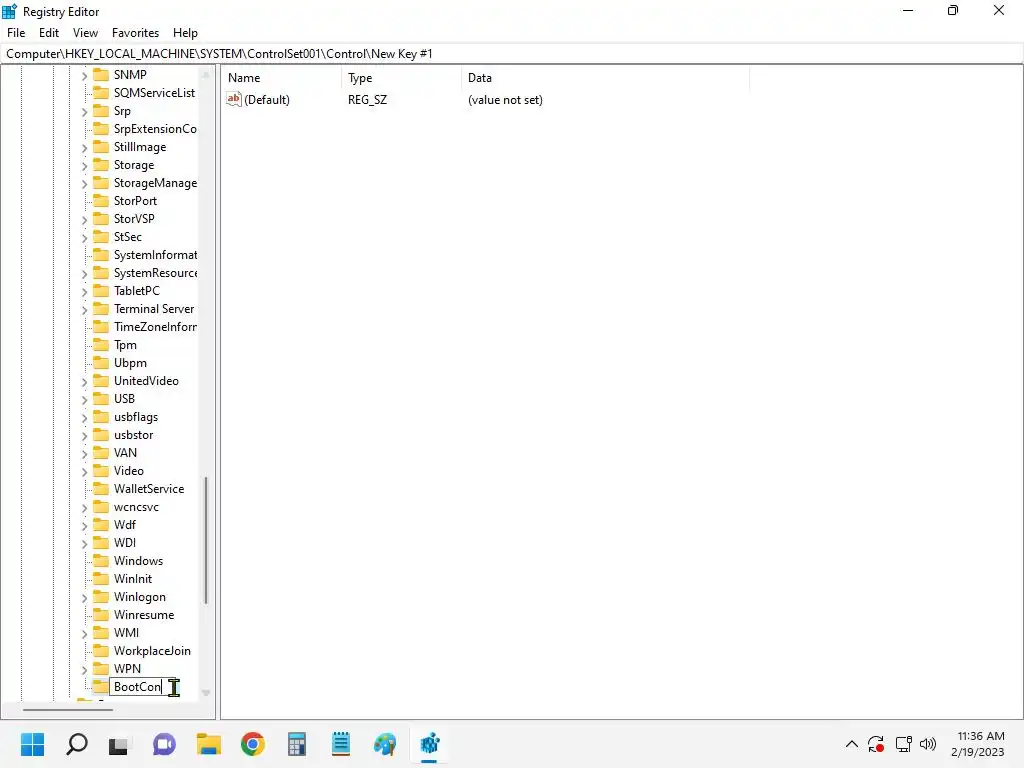The image size is (1024, 768).
Task: Select the WorkplaceJoin key
Action: click(x=152, y=651)
